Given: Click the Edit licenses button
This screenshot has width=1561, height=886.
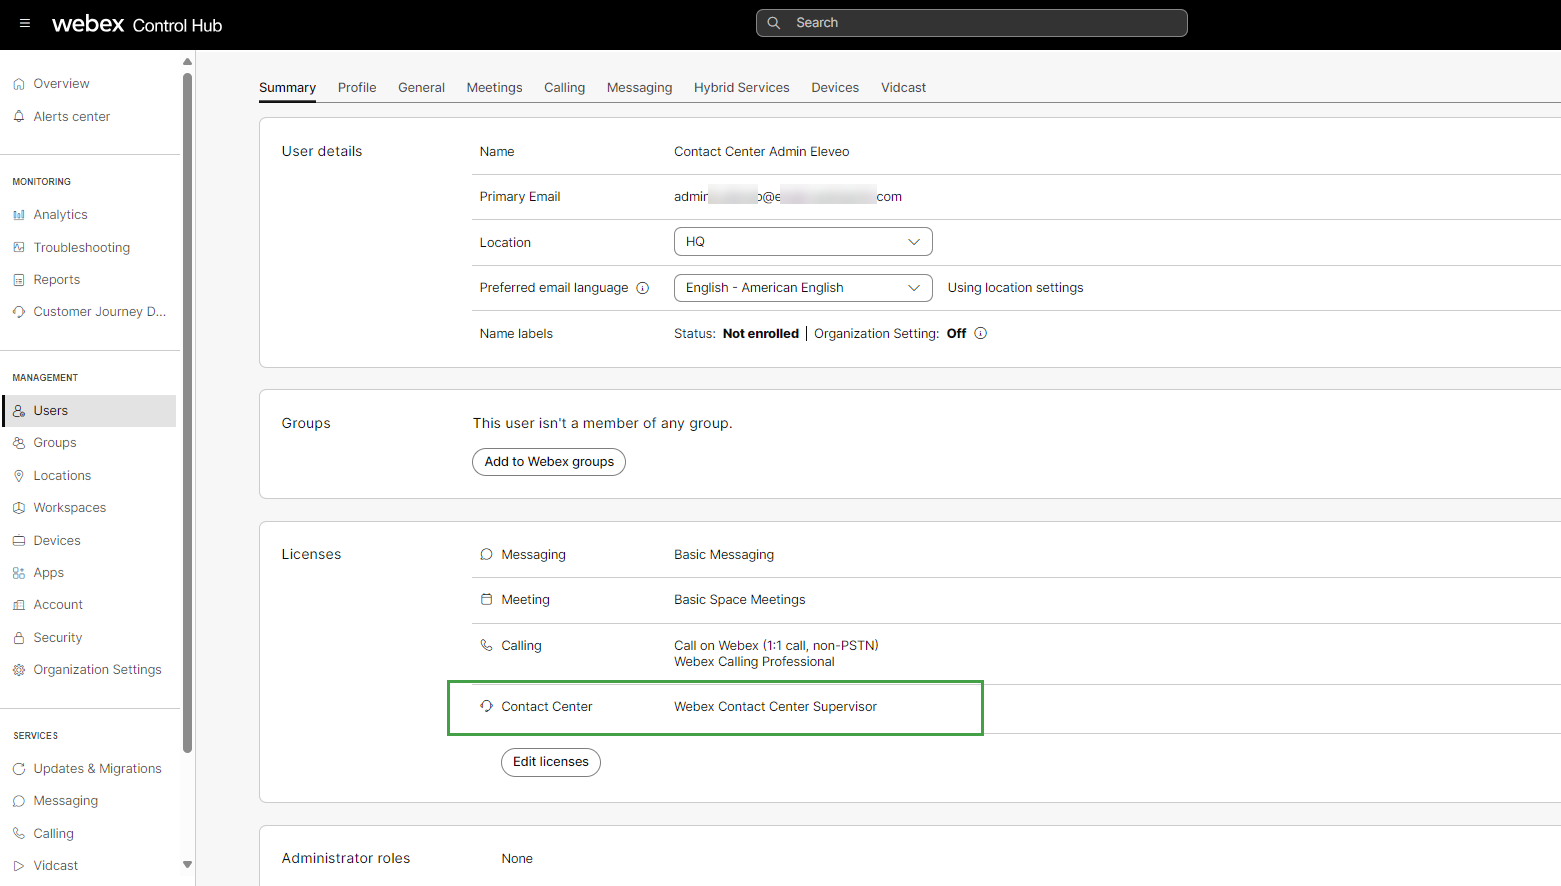Looking at the screenshot, I should (x=551, y=762).
